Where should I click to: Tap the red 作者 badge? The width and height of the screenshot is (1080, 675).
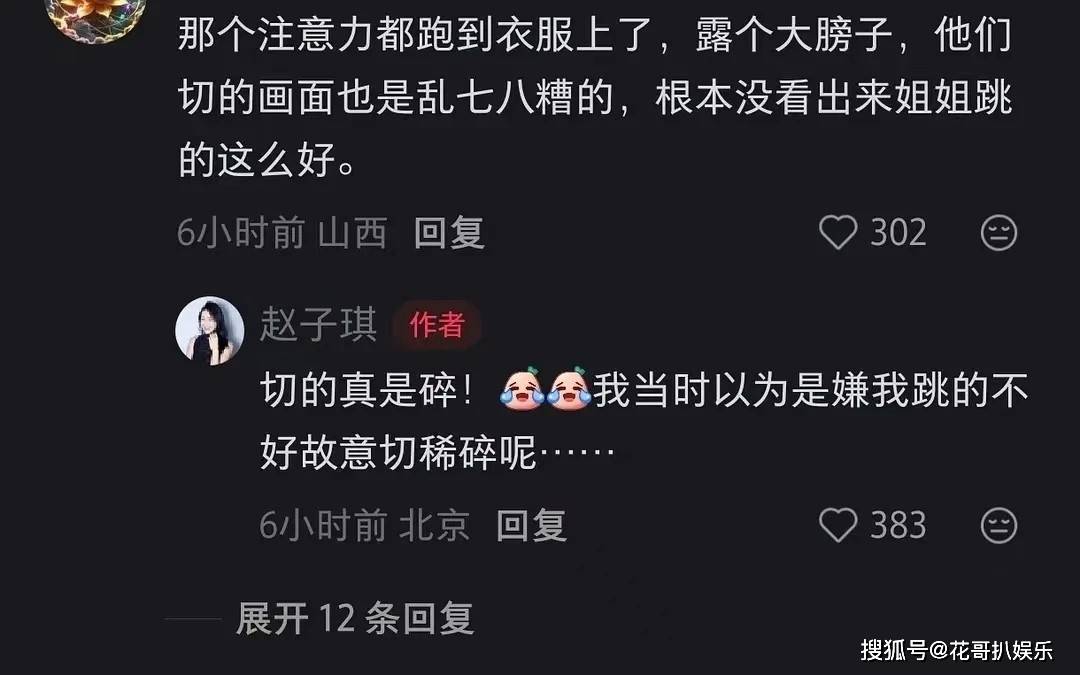pyautogui.click(x=437, y=324)
